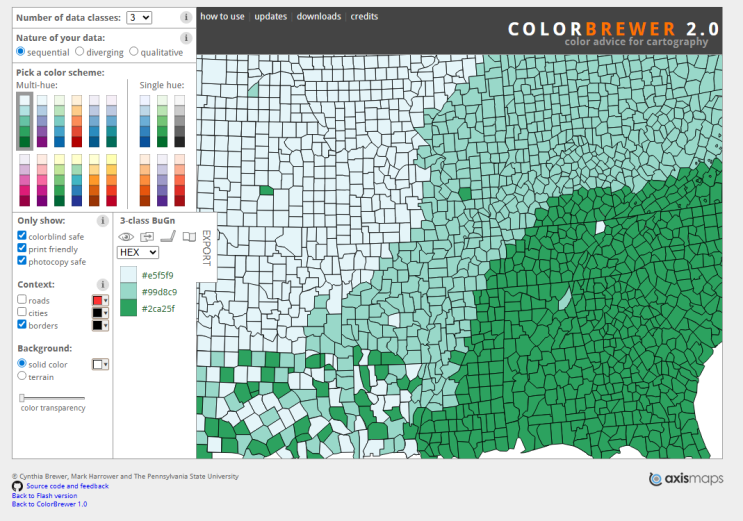
Task: Select the PuBuGn ramp ending in dark teal
Action: click(x=111, y=121)
